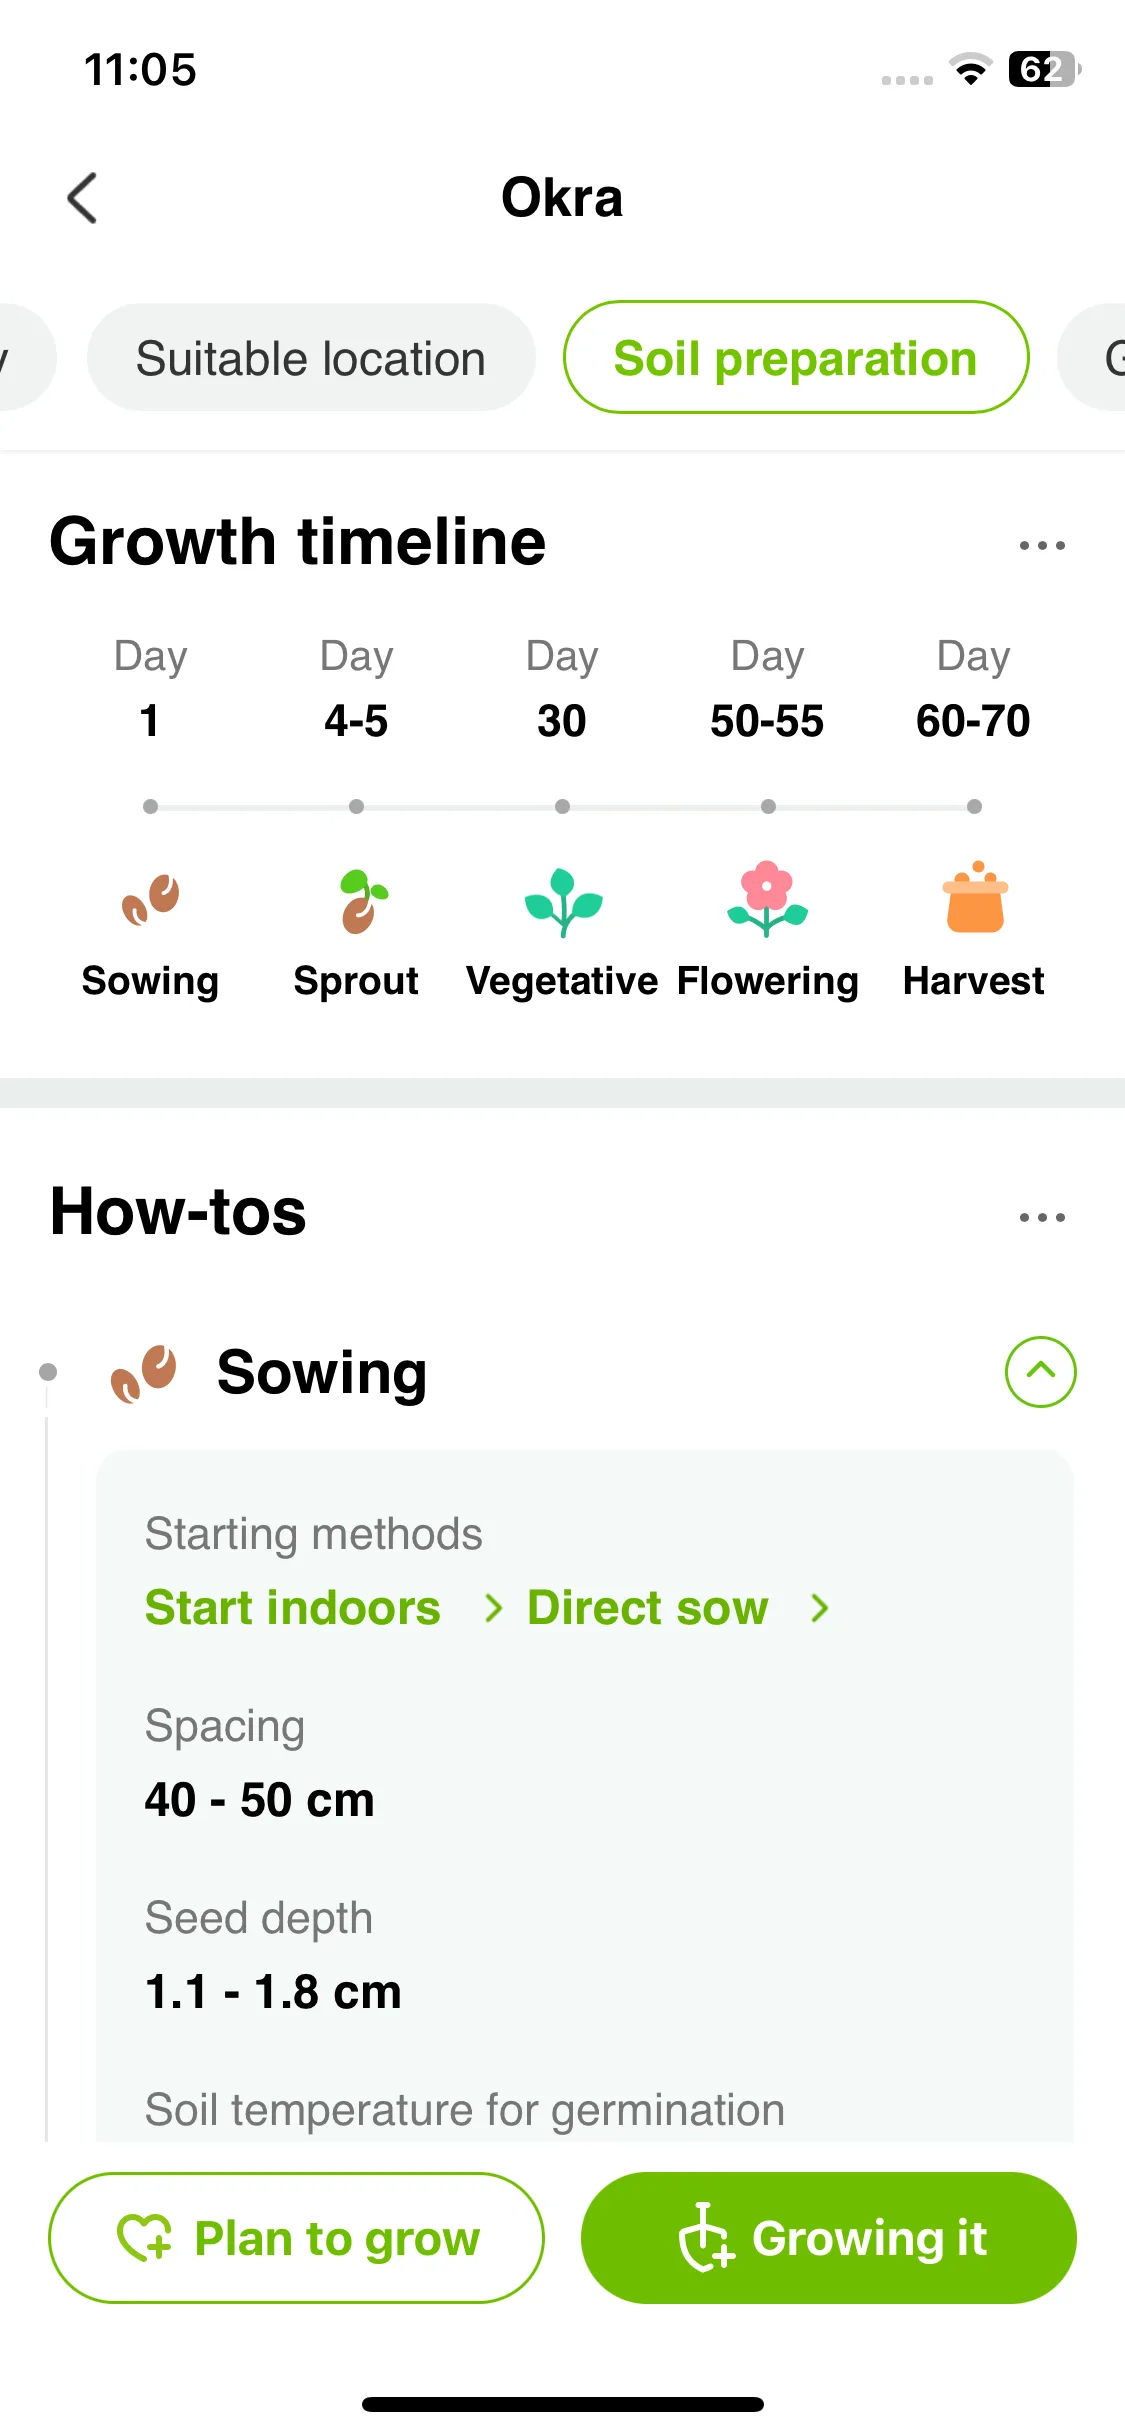Open Growth timeline three-dot menu
Screen dimensions: 1125x2436
tap(1042, 545)
